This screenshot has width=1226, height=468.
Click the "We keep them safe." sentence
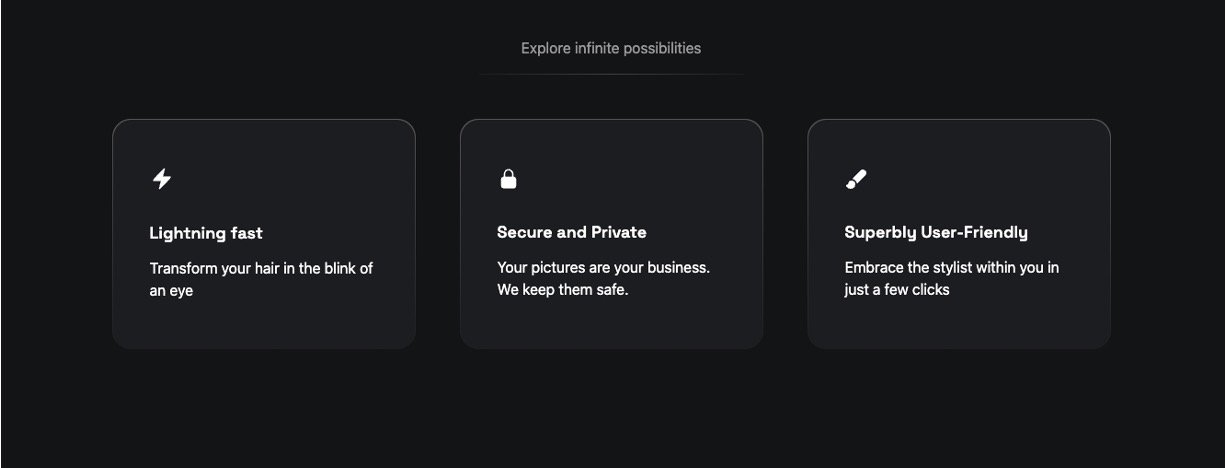pos(562,290)
